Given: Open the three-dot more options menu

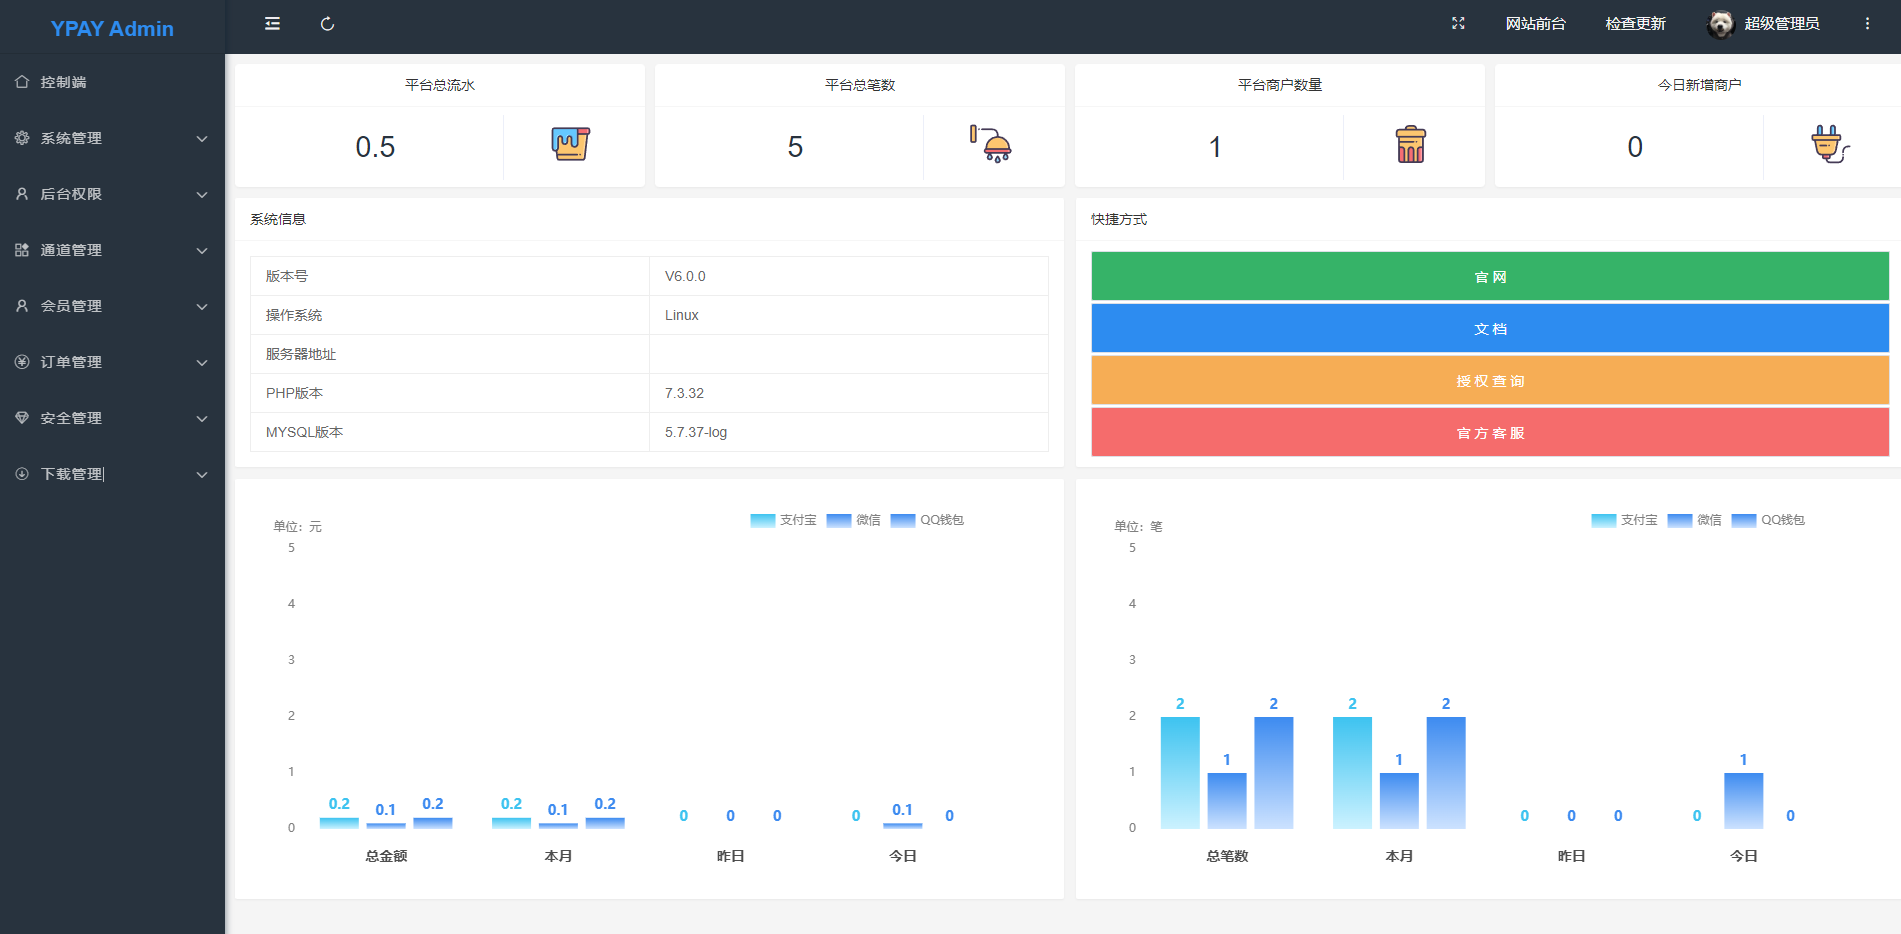Looking at the screenshot, I should [1867, 24].
